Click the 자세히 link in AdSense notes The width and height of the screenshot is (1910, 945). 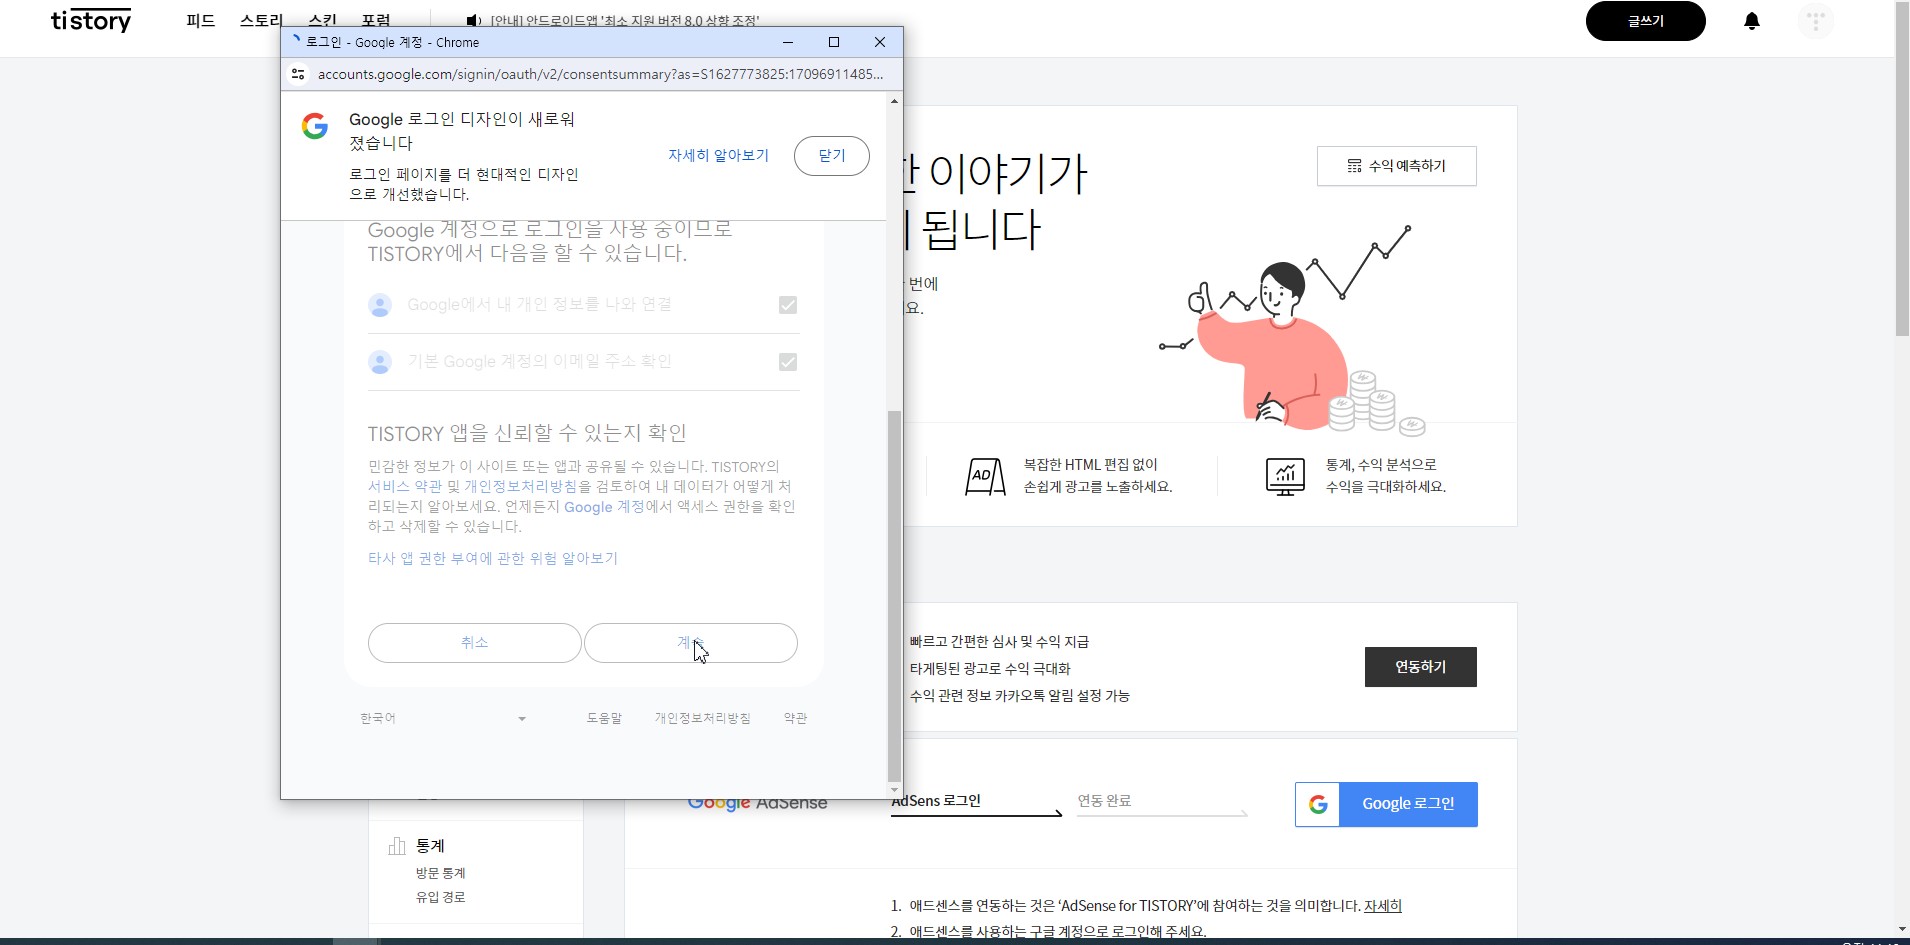(x=1383, y=906)
